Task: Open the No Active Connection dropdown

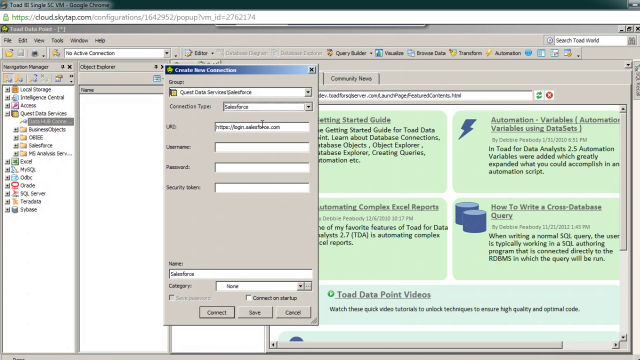Action: pos(167,53)
